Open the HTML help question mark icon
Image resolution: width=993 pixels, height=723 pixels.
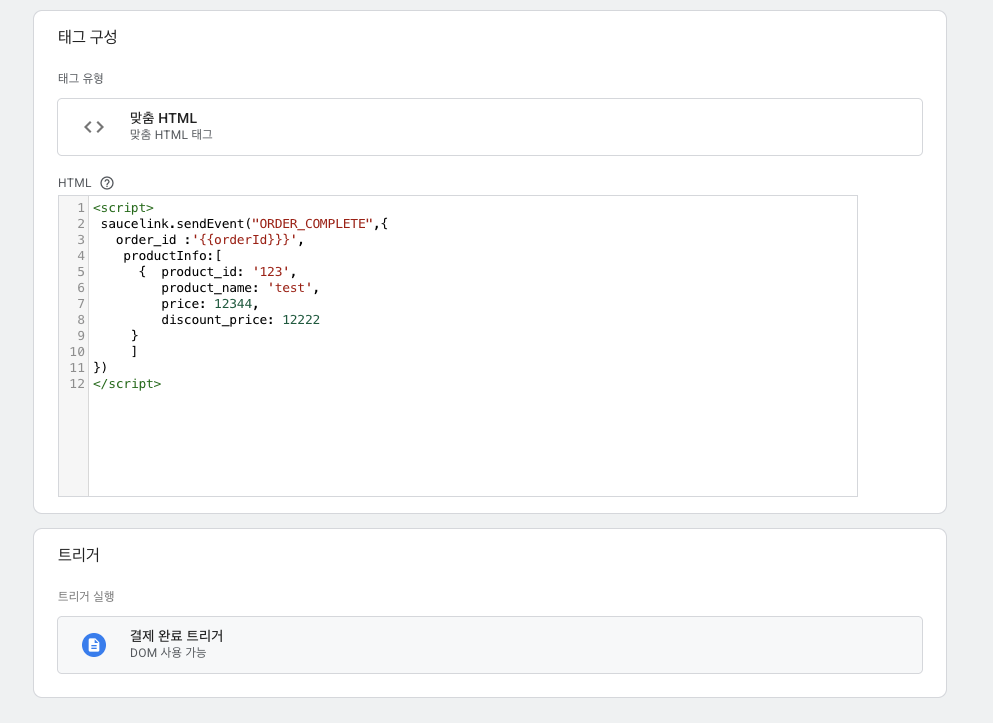point(107,183)
